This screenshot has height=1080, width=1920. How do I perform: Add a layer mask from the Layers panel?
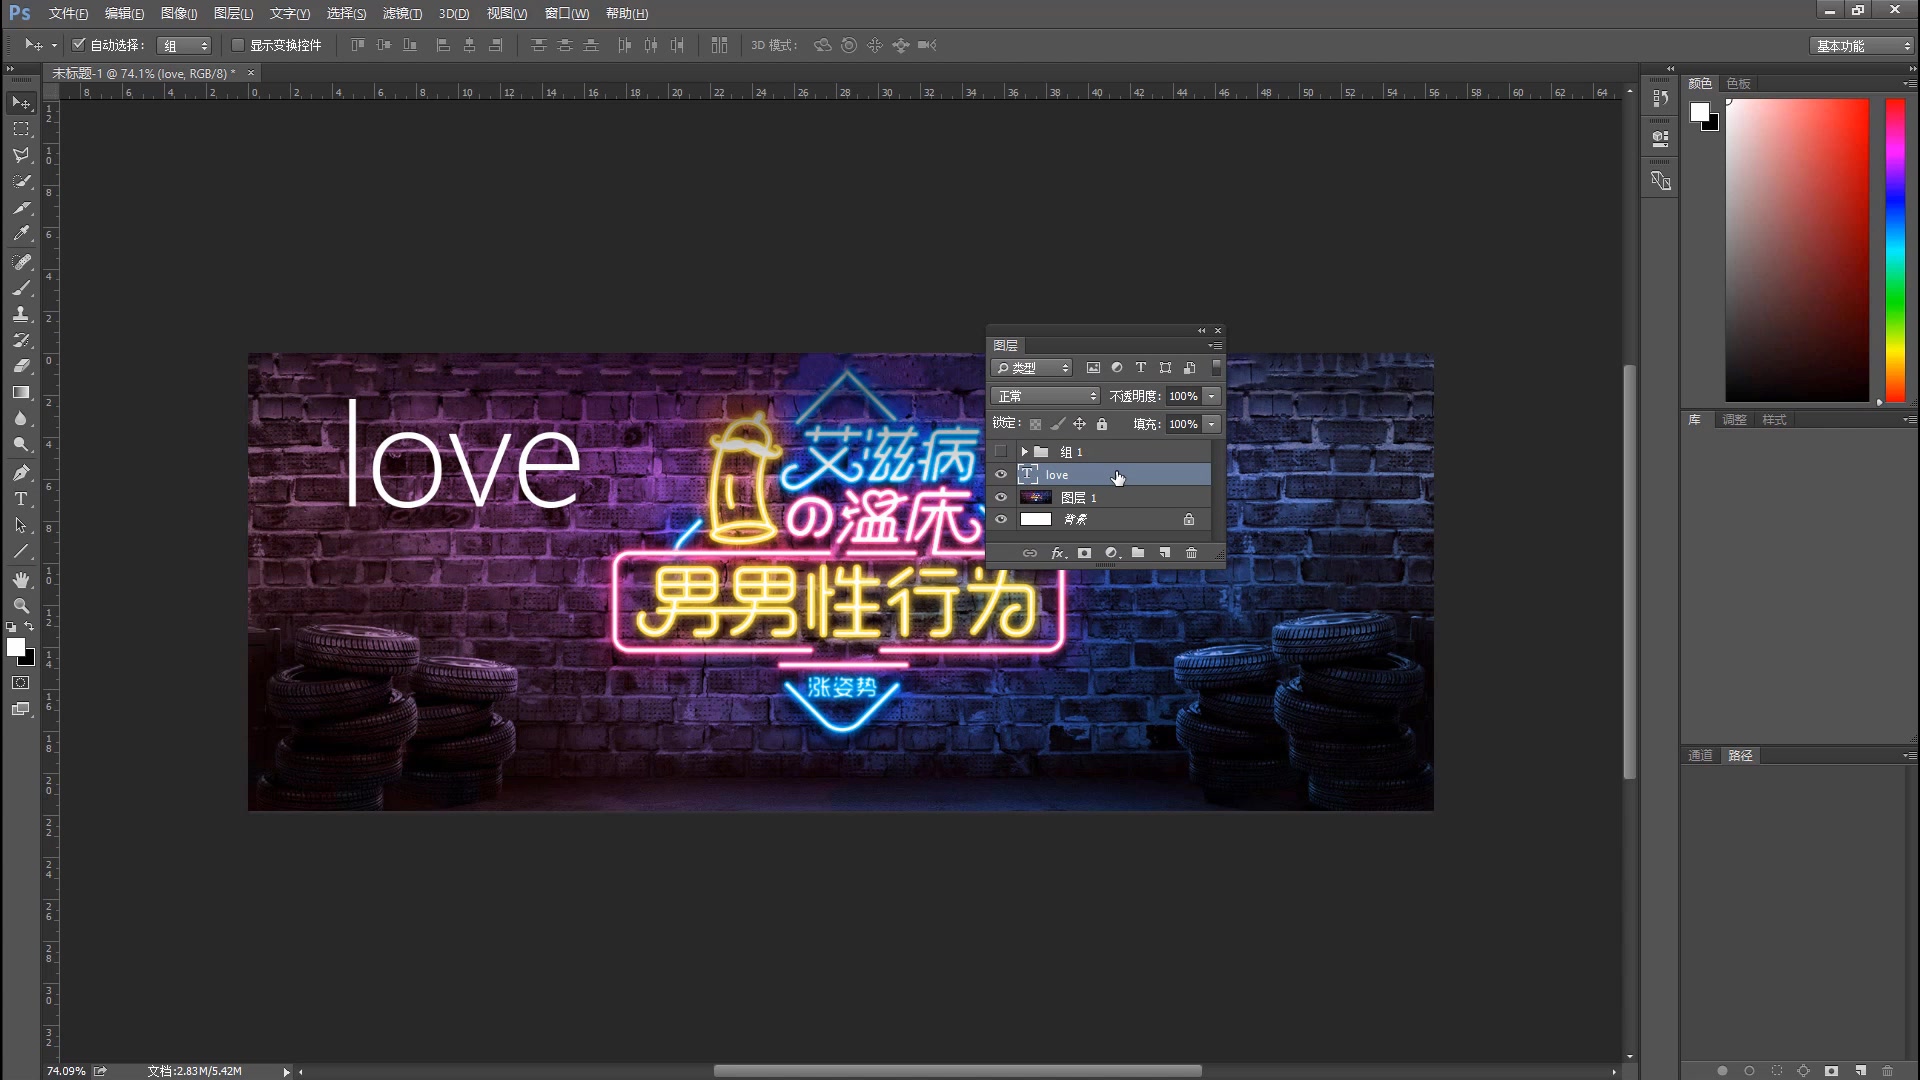click(1085, 553)
